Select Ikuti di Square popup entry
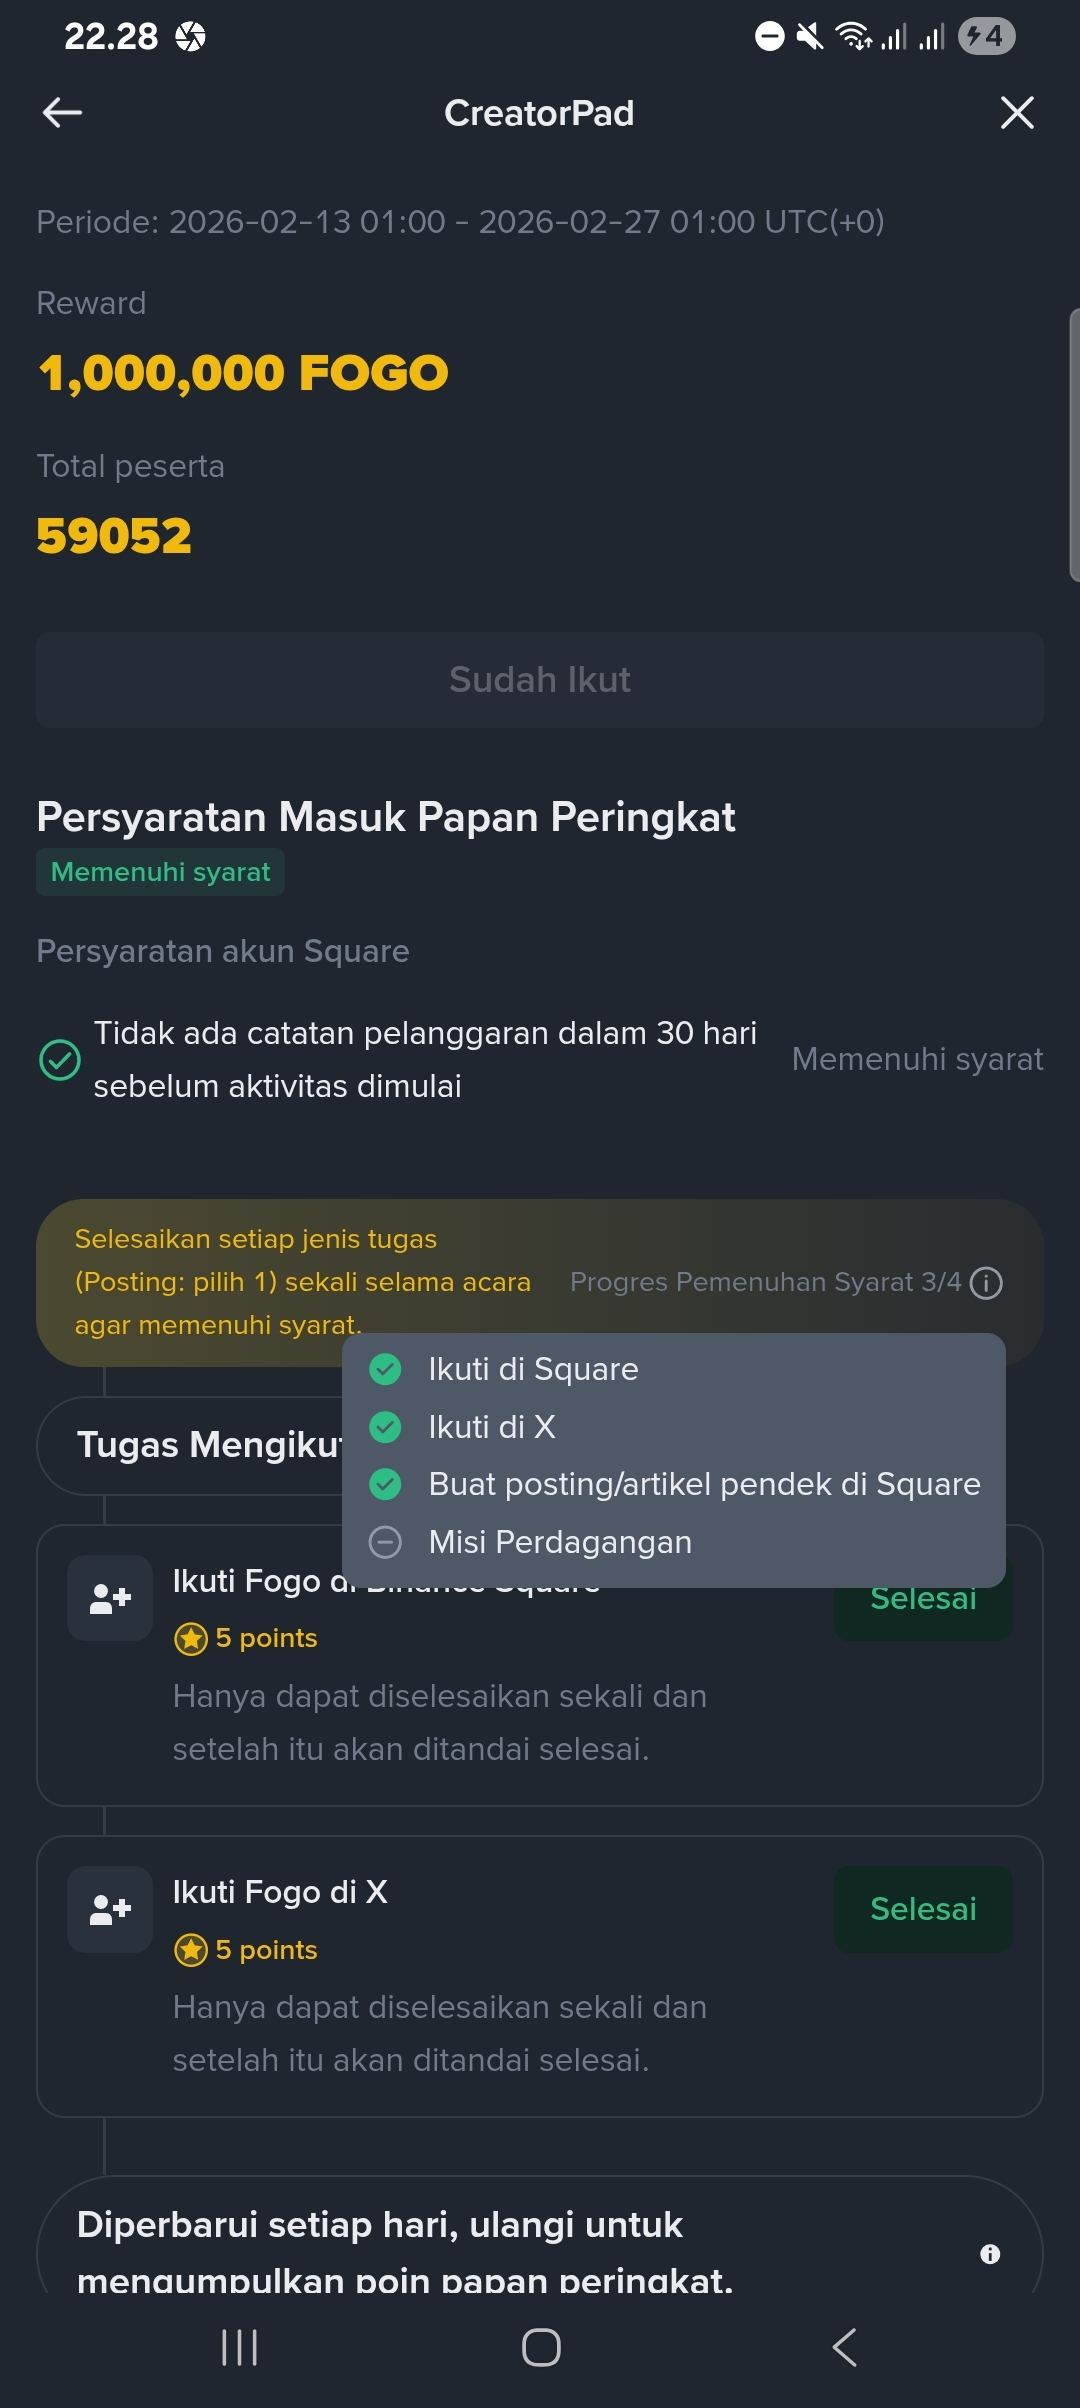 point(674,1369)
